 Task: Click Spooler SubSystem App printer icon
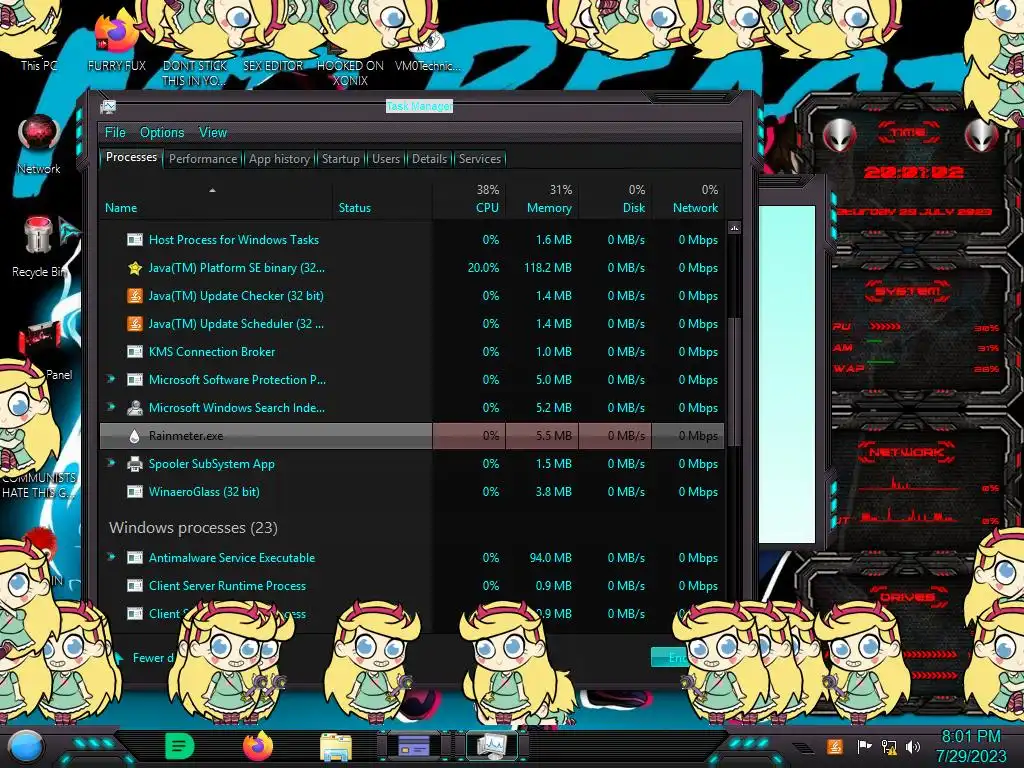pos(135,464)
